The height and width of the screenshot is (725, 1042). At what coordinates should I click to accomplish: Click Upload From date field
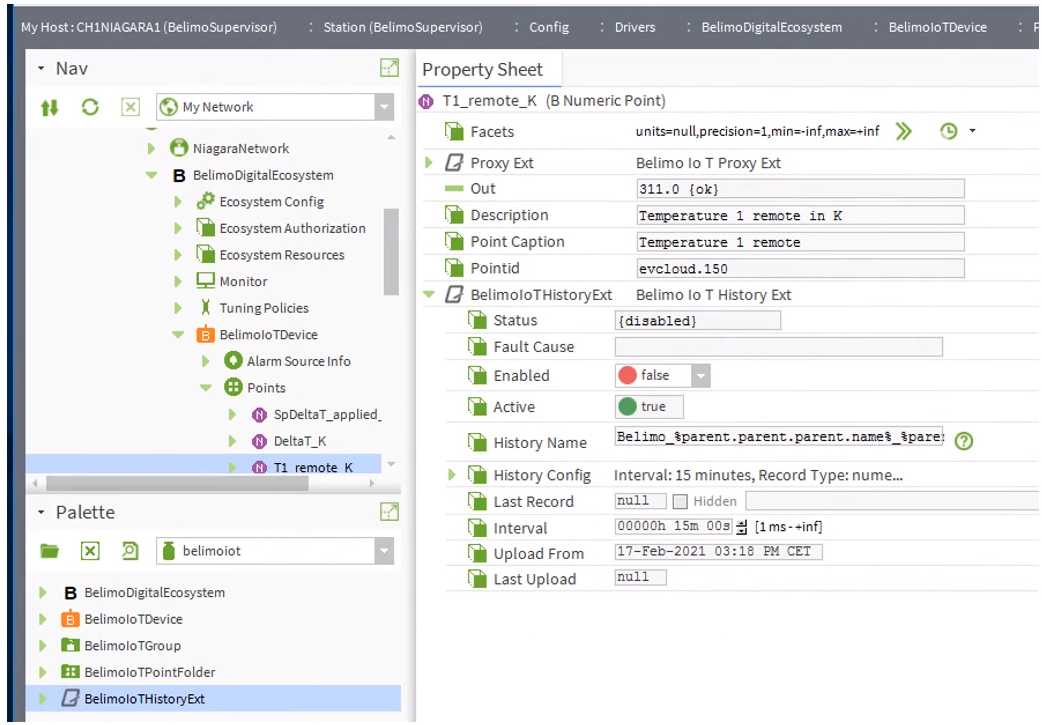pos(718,552)
